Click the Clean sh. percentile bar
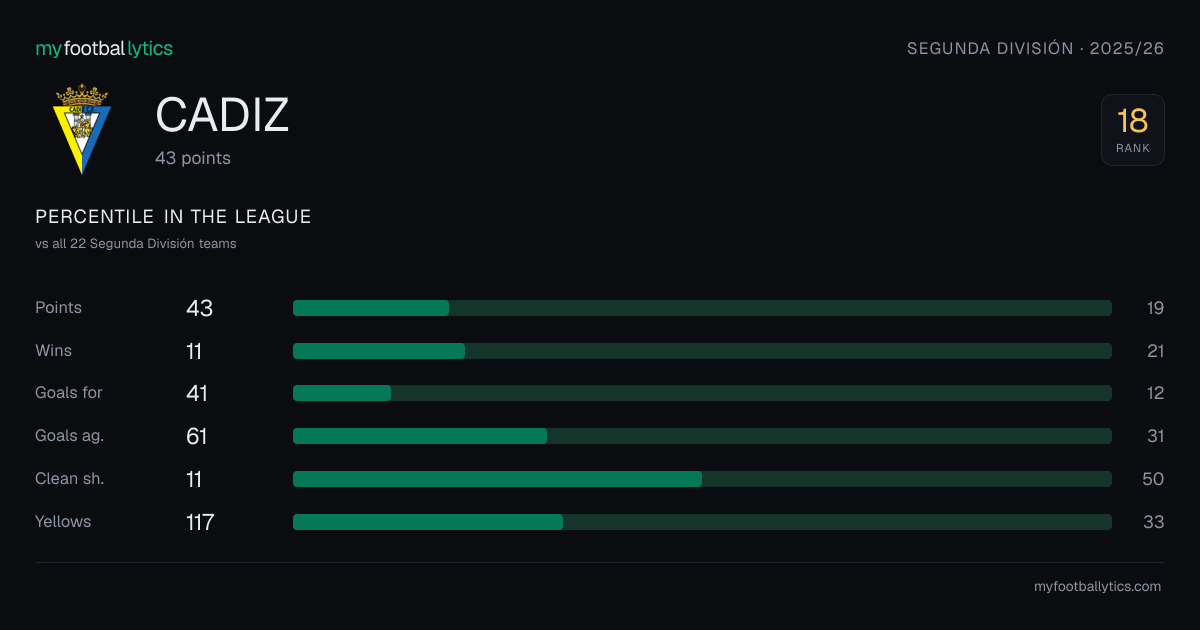Image resolution: width=1200 pixels, height=630 pixels. (702, 479)
